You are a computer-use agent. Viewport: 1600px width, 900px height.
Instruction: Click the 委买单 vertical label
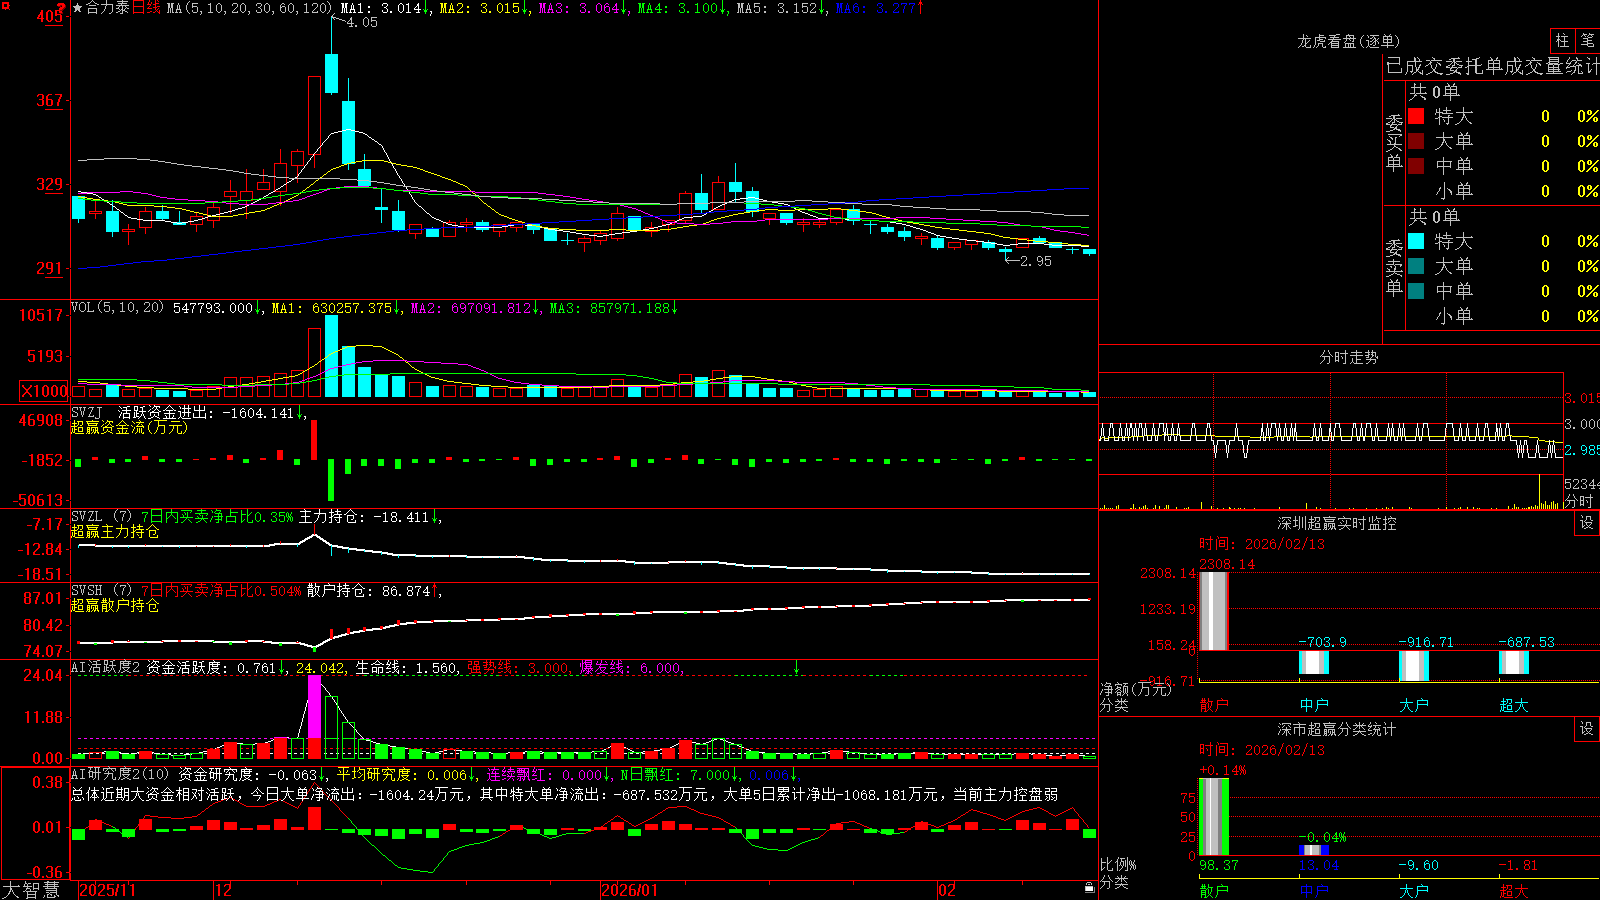(x=1394, y=142)
